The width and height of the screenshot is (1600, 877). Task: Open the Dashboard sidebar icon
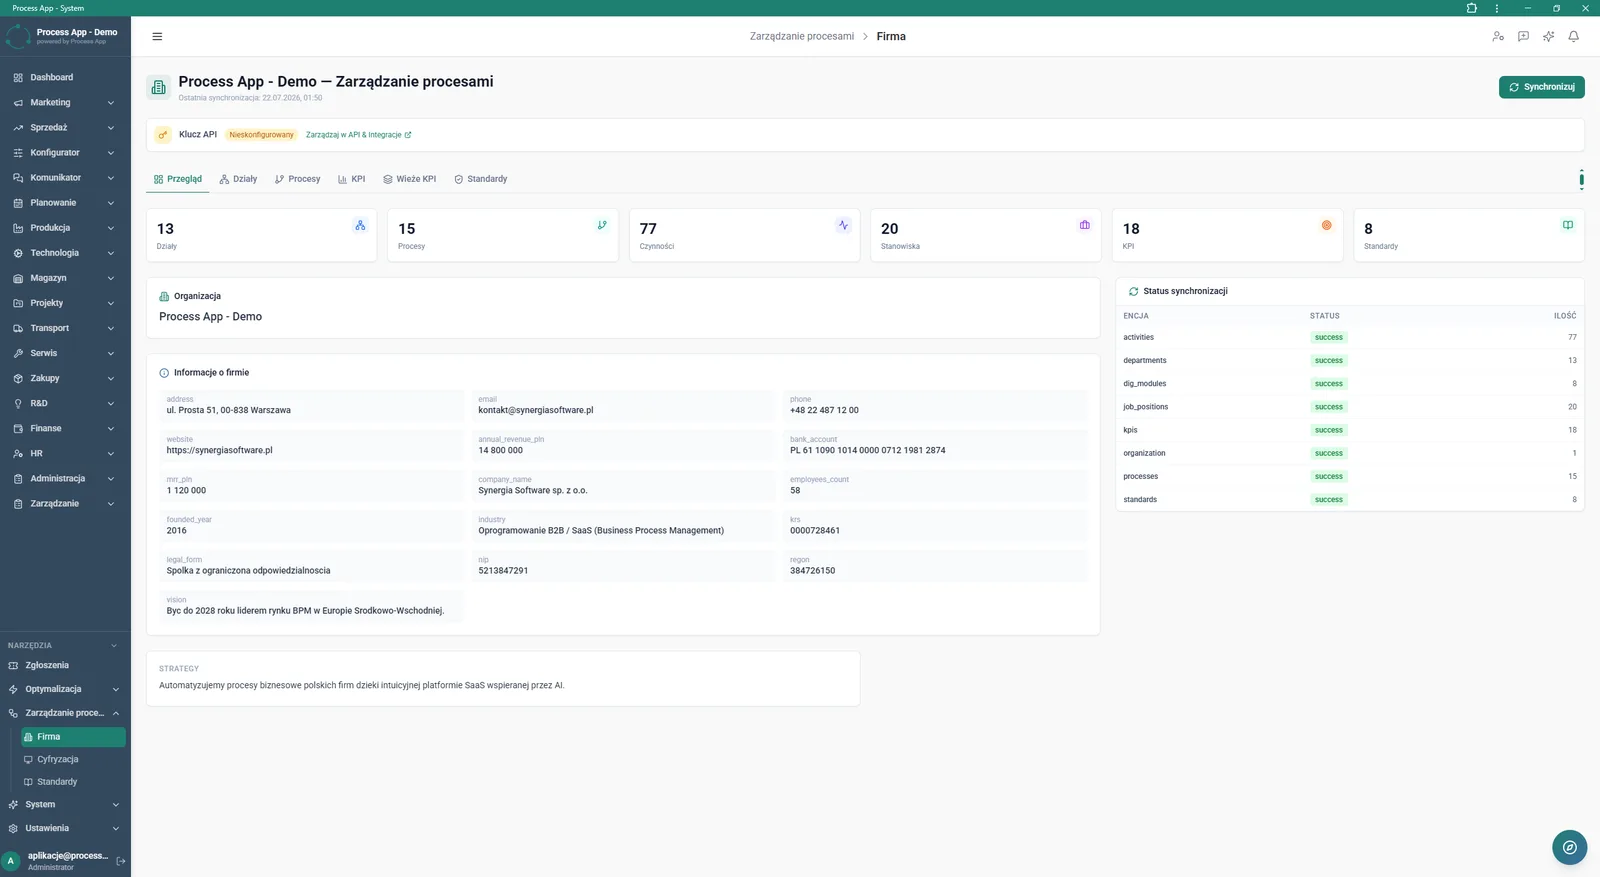point(18,78)
